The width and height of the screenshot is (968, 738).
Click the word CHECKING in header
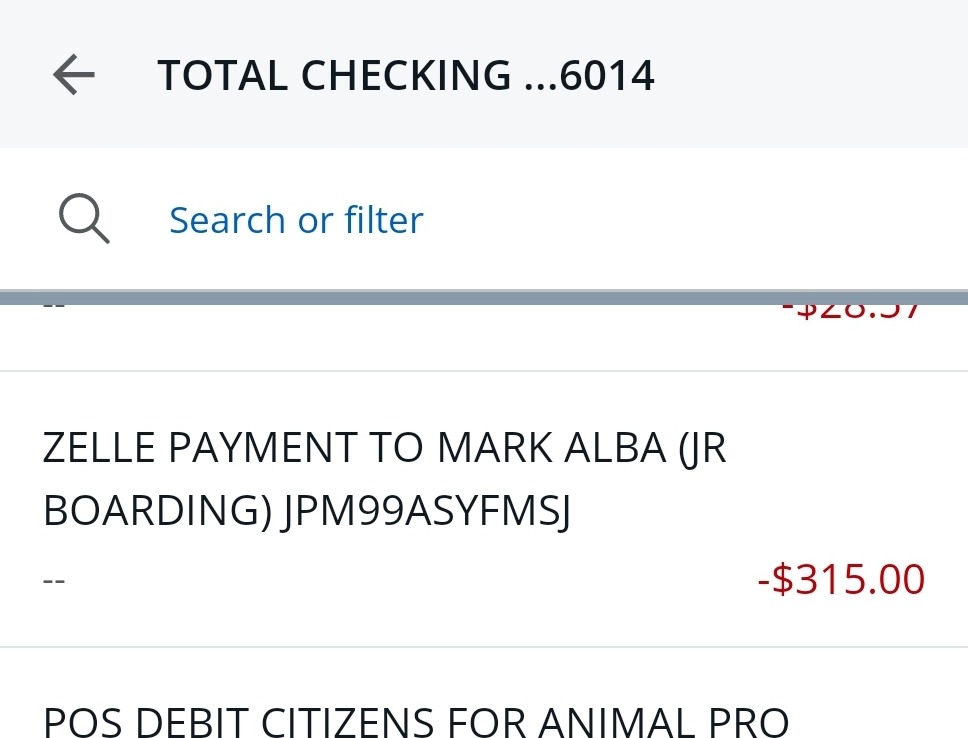point(406,76)
